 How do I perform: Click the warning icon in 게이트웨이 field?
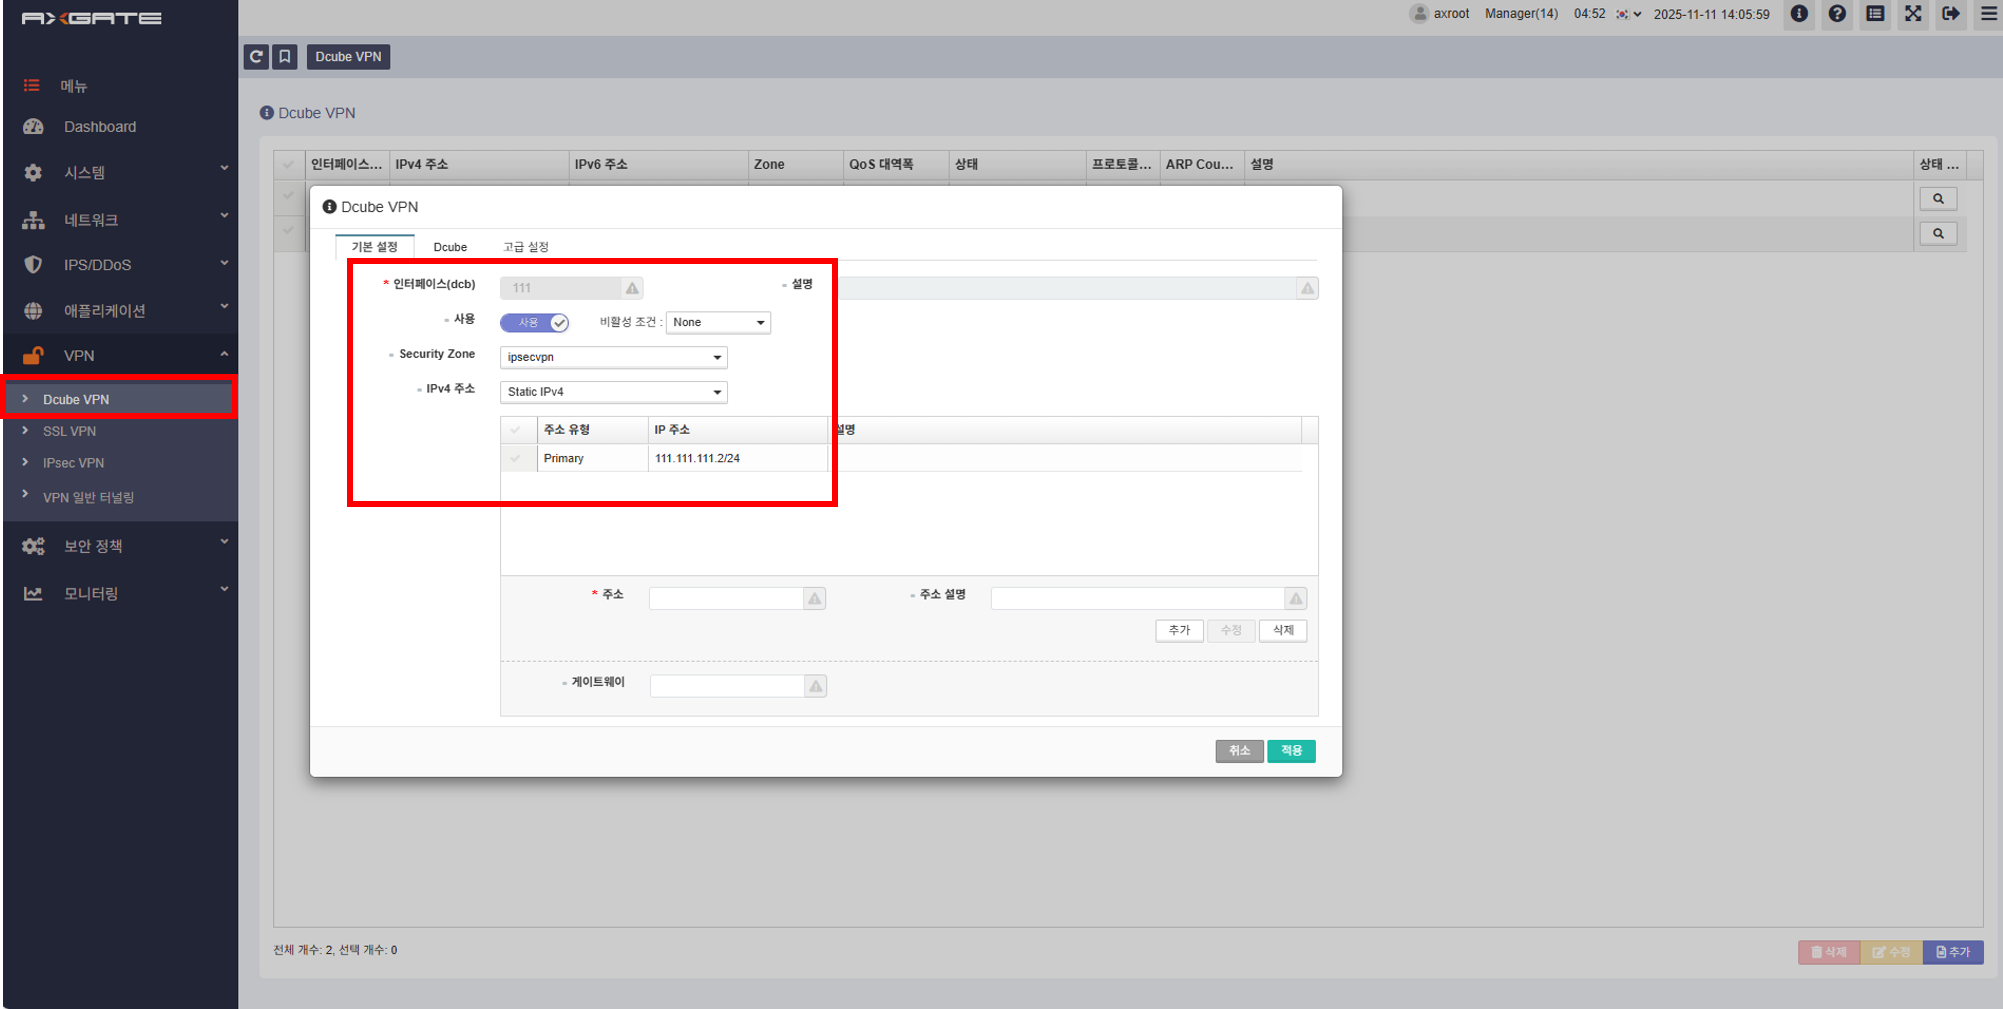pos(816,686)
